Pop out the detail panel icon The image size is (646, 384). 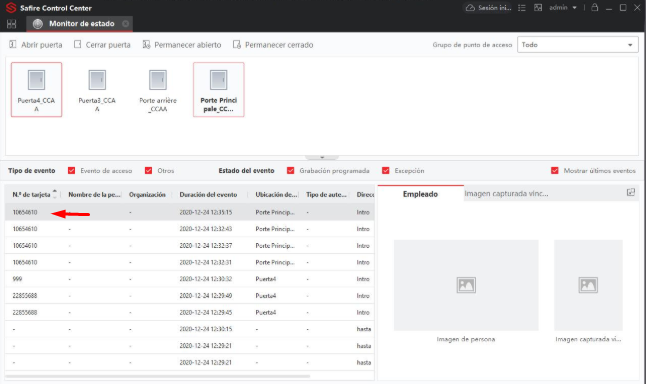point(631,192)
